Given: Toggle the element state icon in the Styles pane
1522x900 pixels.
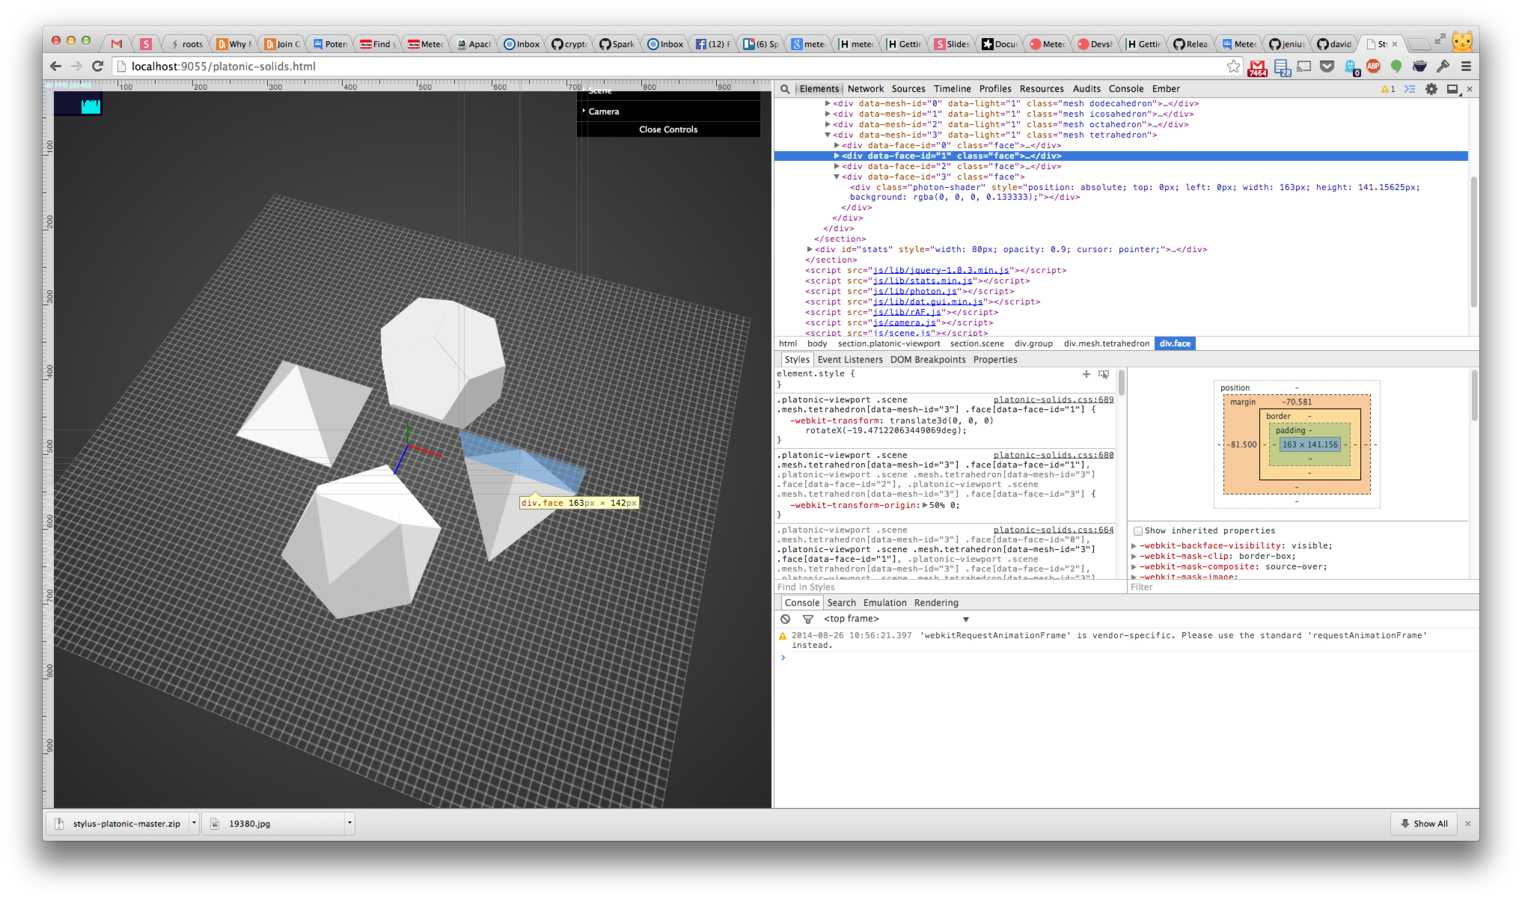Looking at the screenshot, I should point(1103,374).
